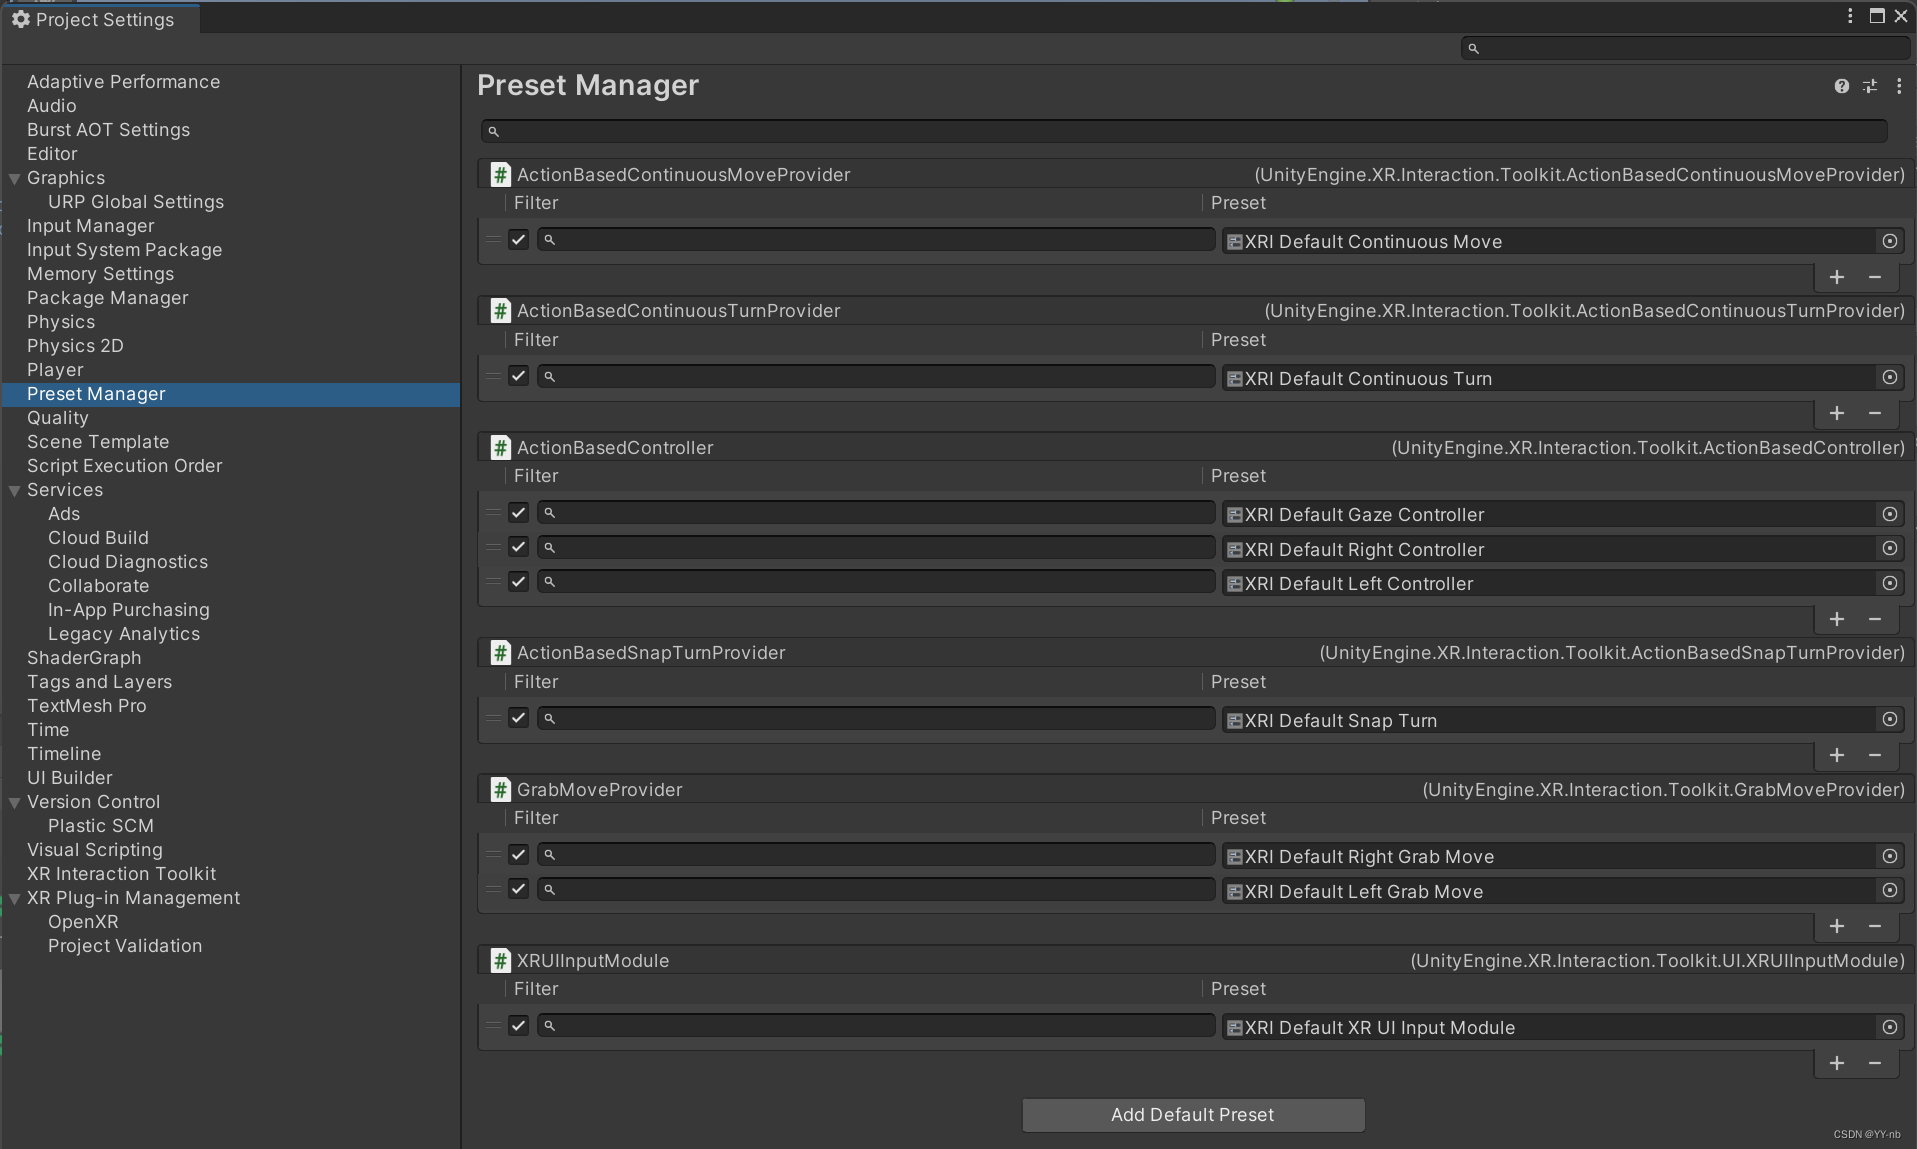Click the preset settings slider icon
Image resolution: width=1917 pixels, height=1149 pixels.
point(1870,86)
